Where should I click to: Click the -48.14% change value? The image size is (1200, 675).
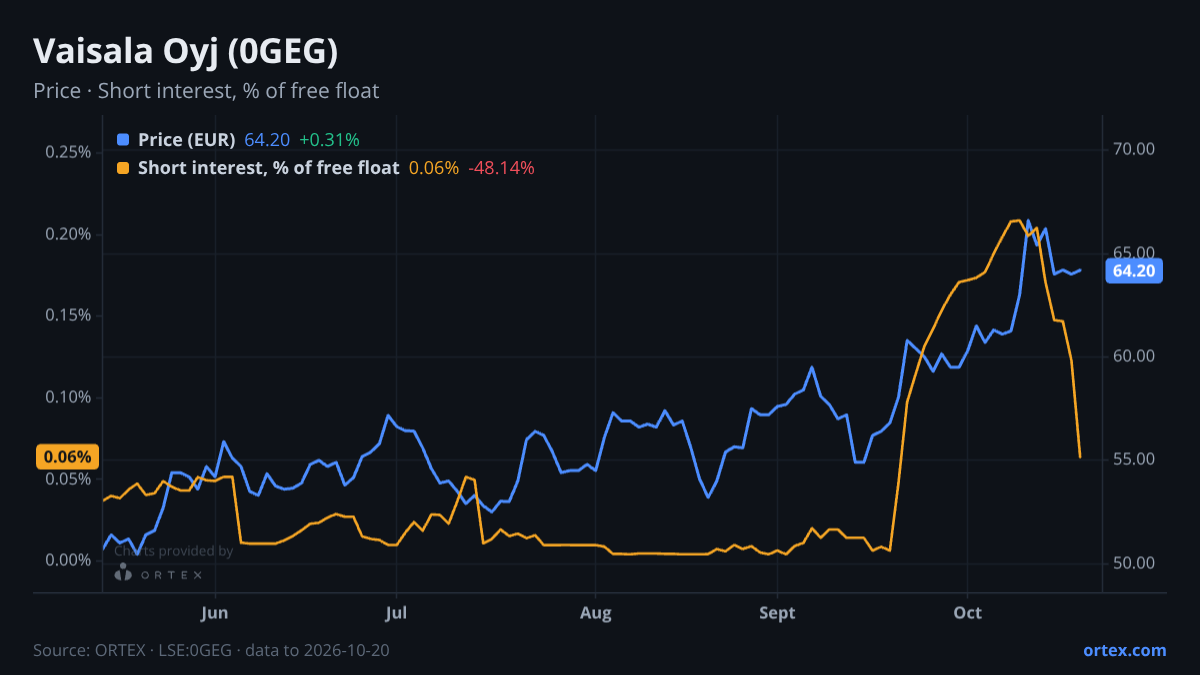point(501,168)
